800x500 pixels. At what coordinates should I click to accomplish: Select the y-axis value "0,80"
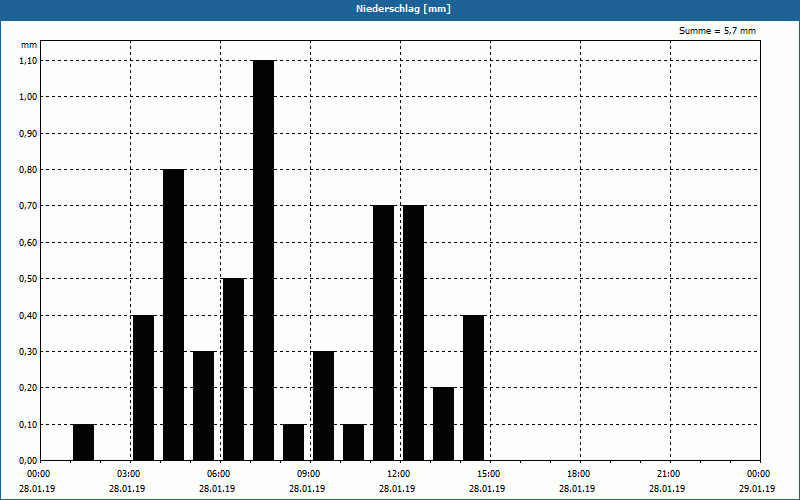(28, 169)
